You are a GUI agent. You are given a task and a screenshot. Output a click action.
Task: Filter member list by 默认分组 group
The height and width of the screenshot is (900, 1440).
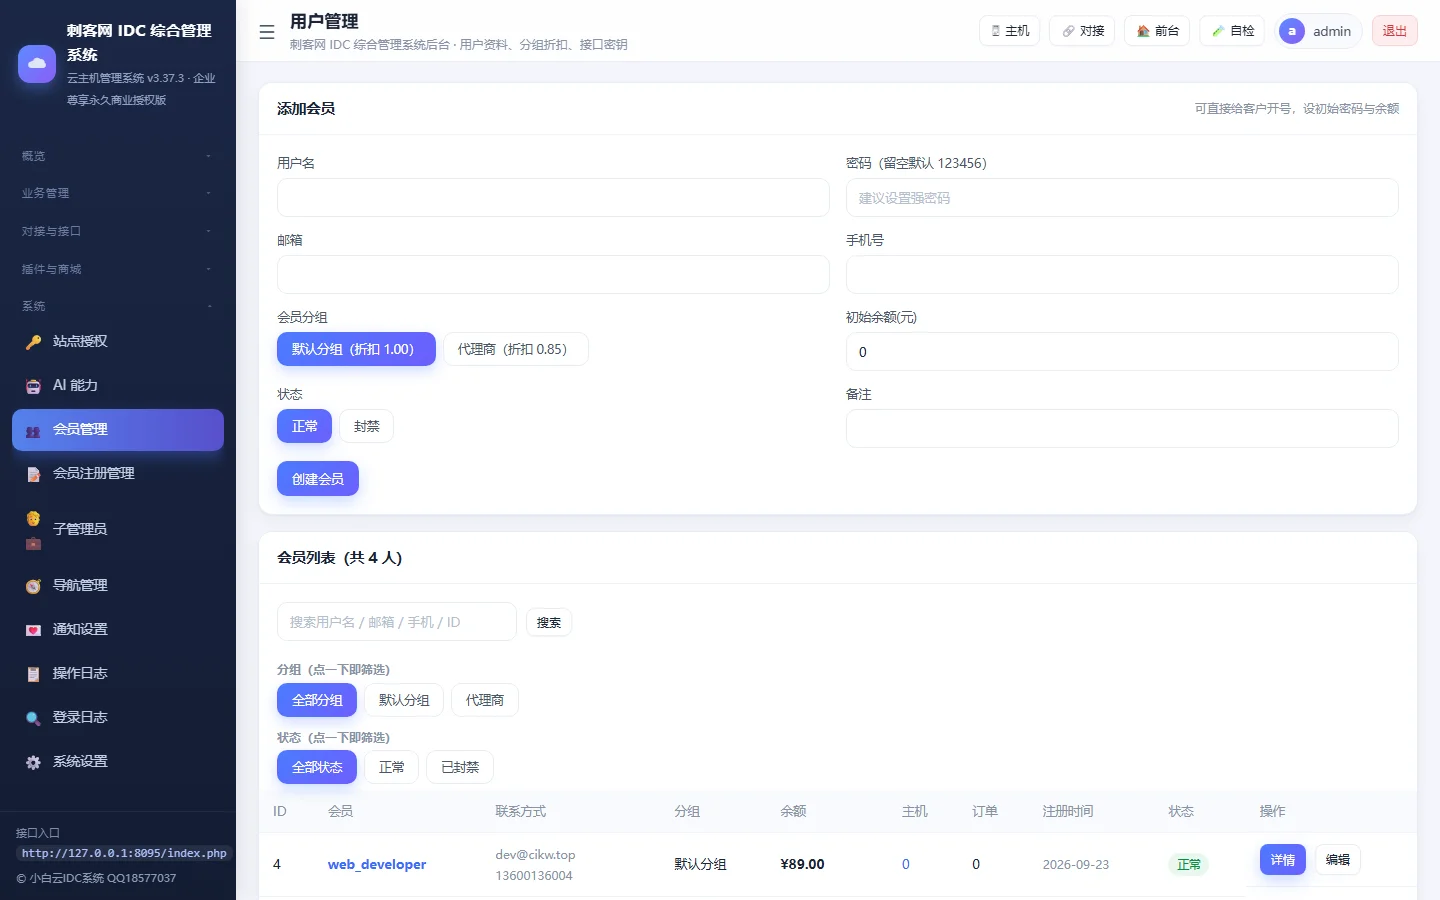pyautogui.click(x=404, y=700)
